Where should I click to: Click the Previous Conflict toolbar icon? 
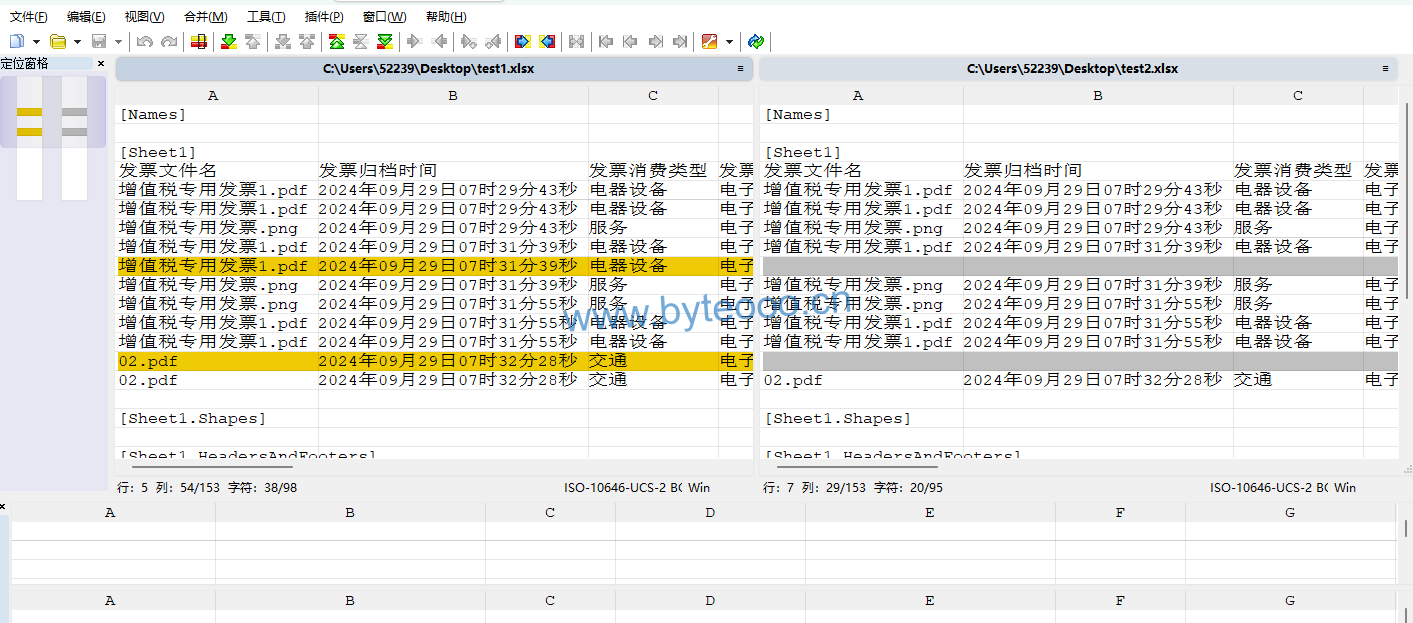(307, 41)
